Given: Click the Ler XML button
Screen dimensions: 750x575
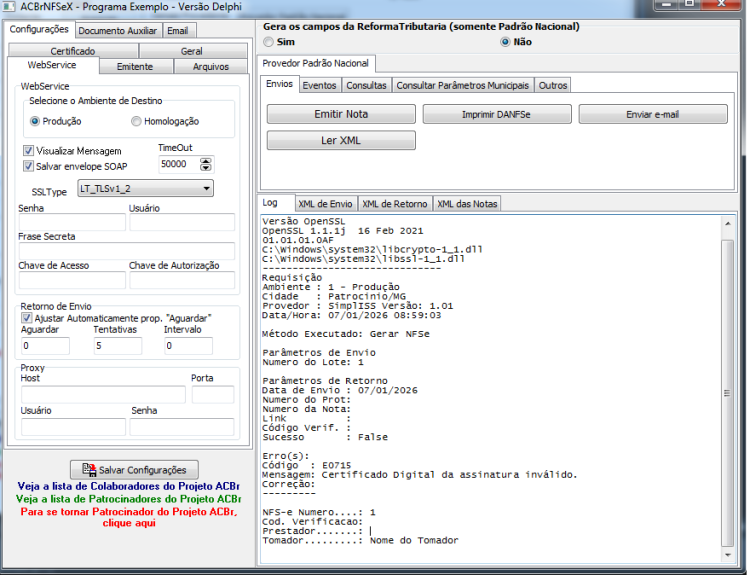Looking at the screenshot, I should [341, 141].
